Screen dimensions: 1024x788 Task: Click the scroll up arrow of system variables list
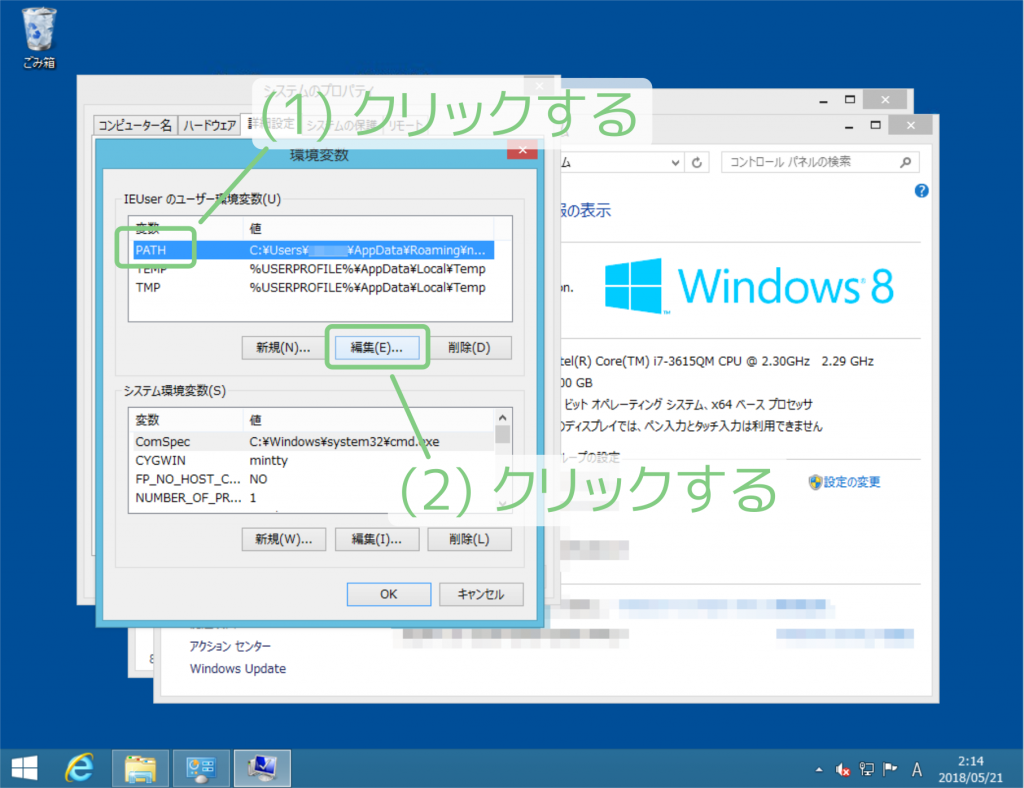(x=502, y=418)
